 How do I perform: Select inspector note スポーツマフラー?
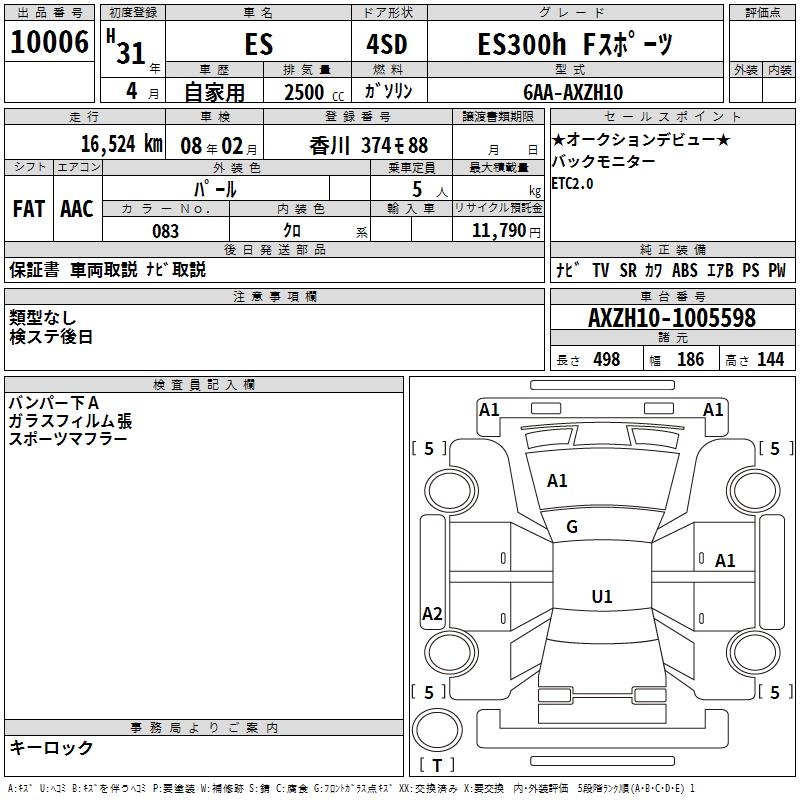point(68,439)
